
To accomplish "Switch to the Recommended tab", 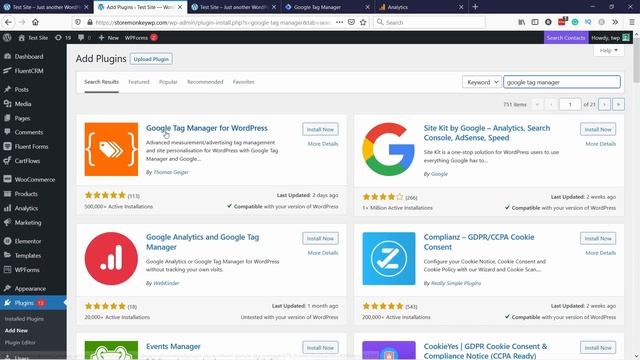I will pos(205,82).
